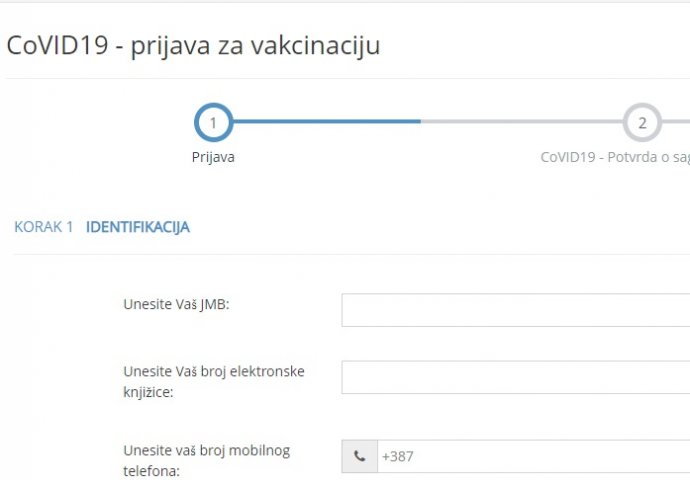Click the top border line above the title
The image size is (690, 480).
click(x=345, y=2)
